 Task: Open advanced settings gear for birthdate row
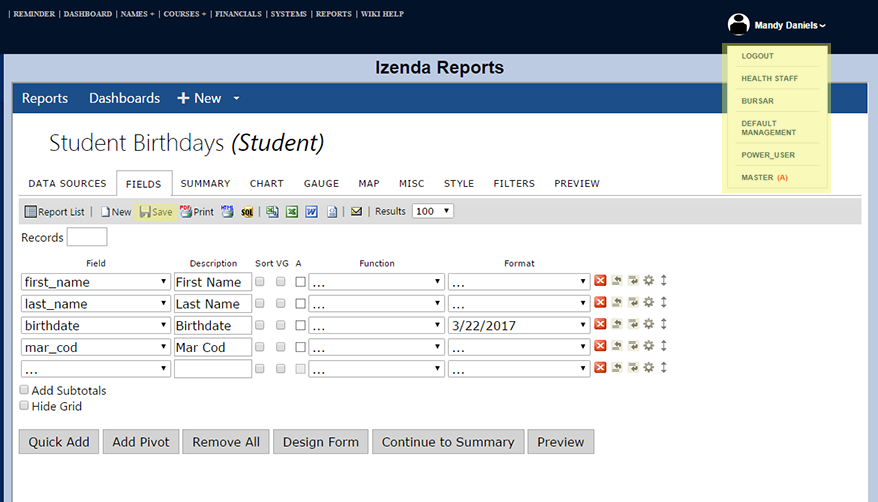pyautogui.click(x=648, y=326)
